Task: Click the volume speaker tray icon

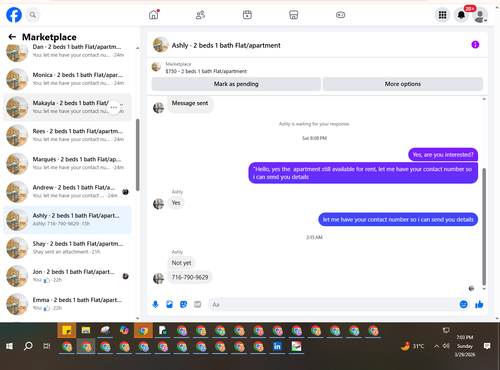Action: pos(446,346)
